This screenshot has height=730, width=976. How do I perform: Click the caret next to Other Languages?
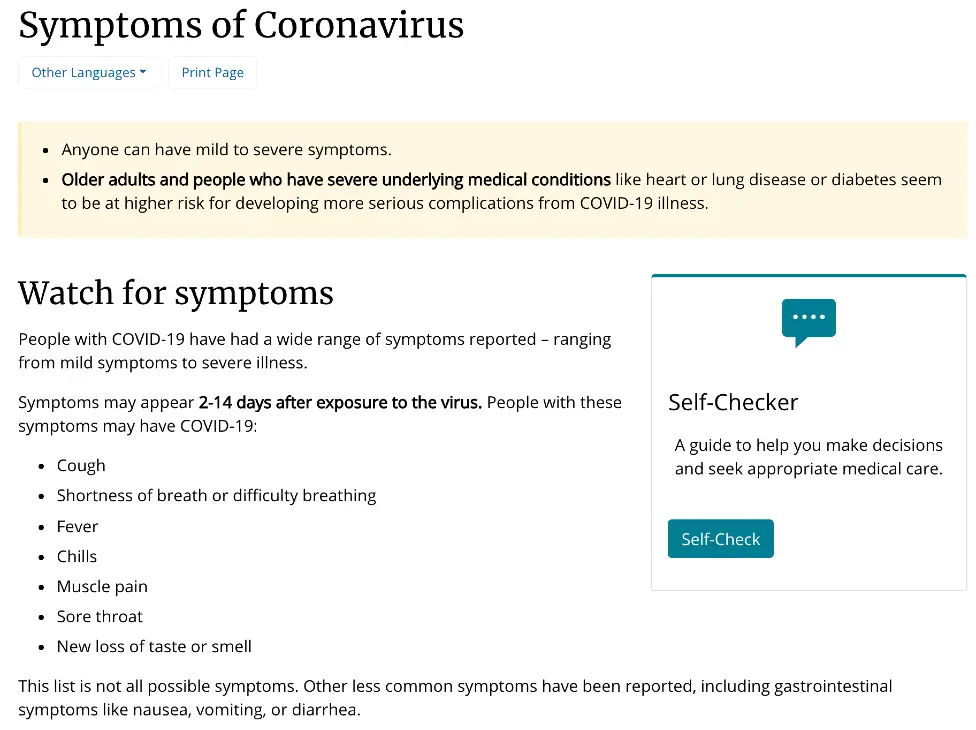pos(145,72)
